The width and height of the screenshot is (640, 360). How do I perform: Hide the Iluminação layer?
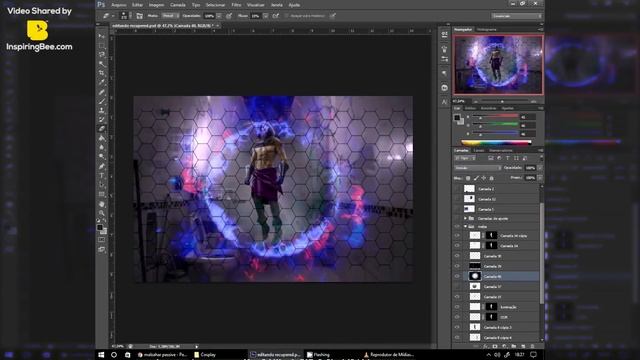pyautogui.click(x=457, y=307)
